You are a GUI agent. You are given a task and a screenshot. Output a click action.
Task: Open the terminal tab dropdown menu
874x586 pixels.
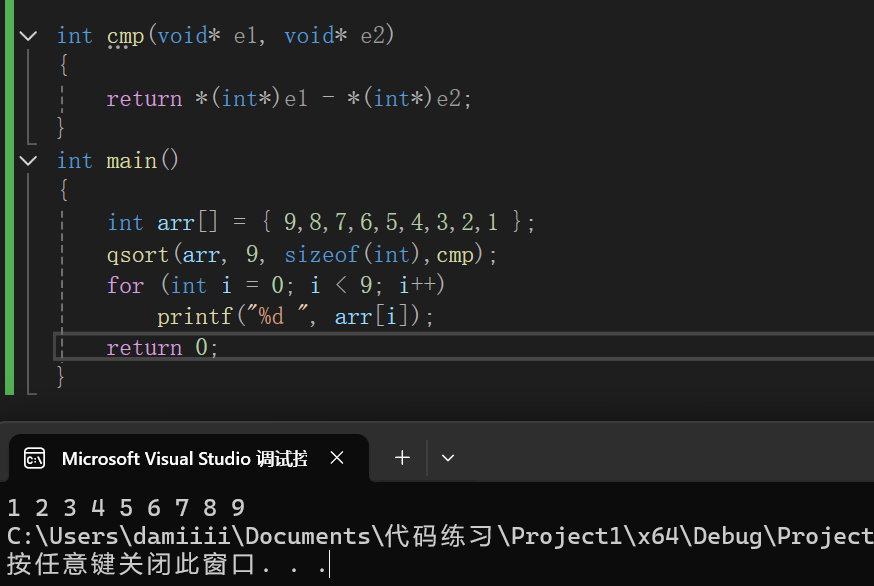(x=448, y=458)
